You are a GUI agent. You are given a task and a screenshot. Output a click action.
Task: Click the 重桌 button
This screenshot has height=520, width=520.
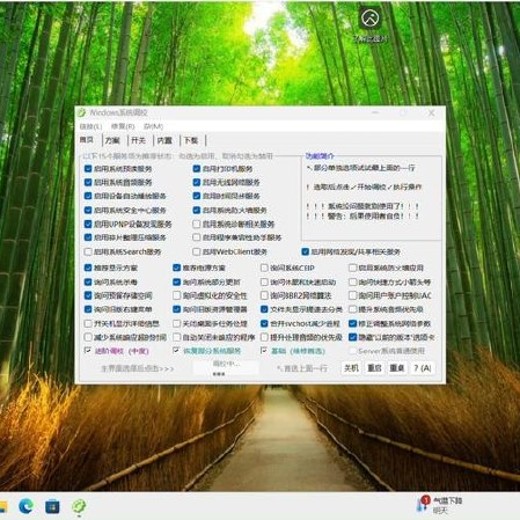pyautogui.click(x=397, y=368)
